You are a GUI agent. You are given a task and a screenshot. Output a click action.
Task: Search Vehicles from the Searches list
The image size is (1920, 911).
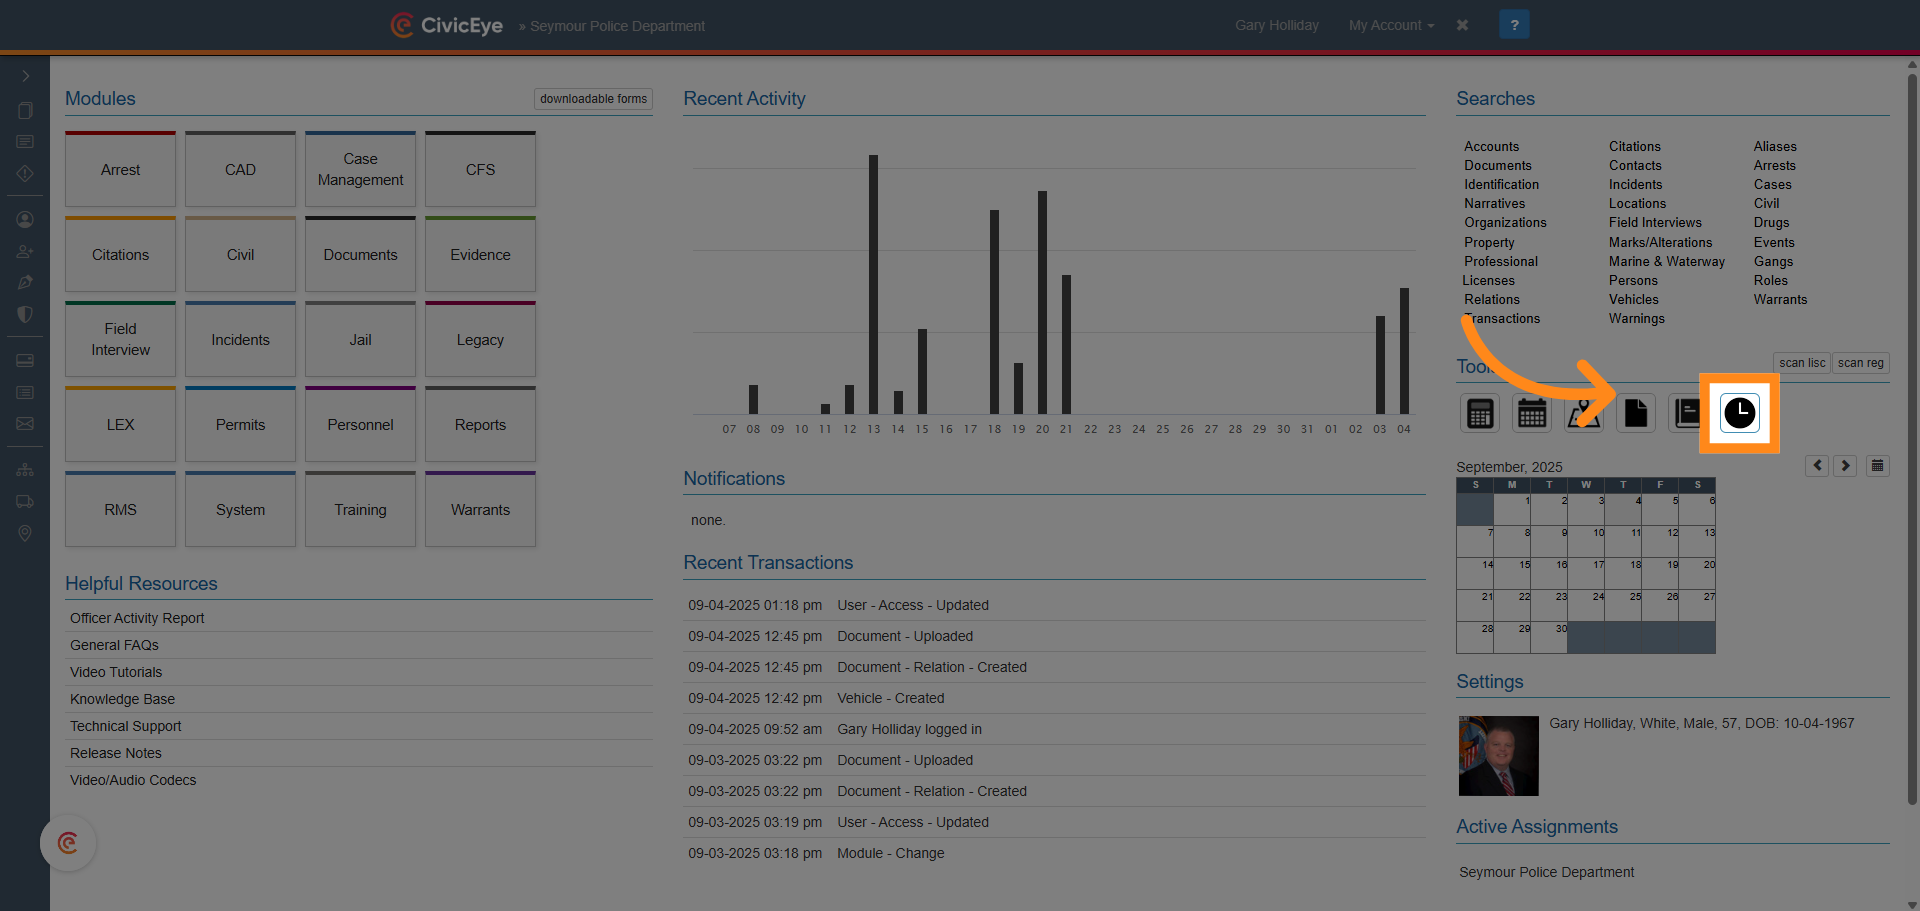pos(1633,299)
